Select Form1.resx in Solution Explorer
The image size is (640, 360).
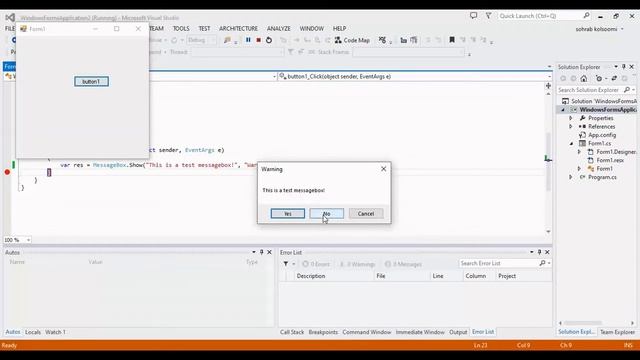[610, 160]
